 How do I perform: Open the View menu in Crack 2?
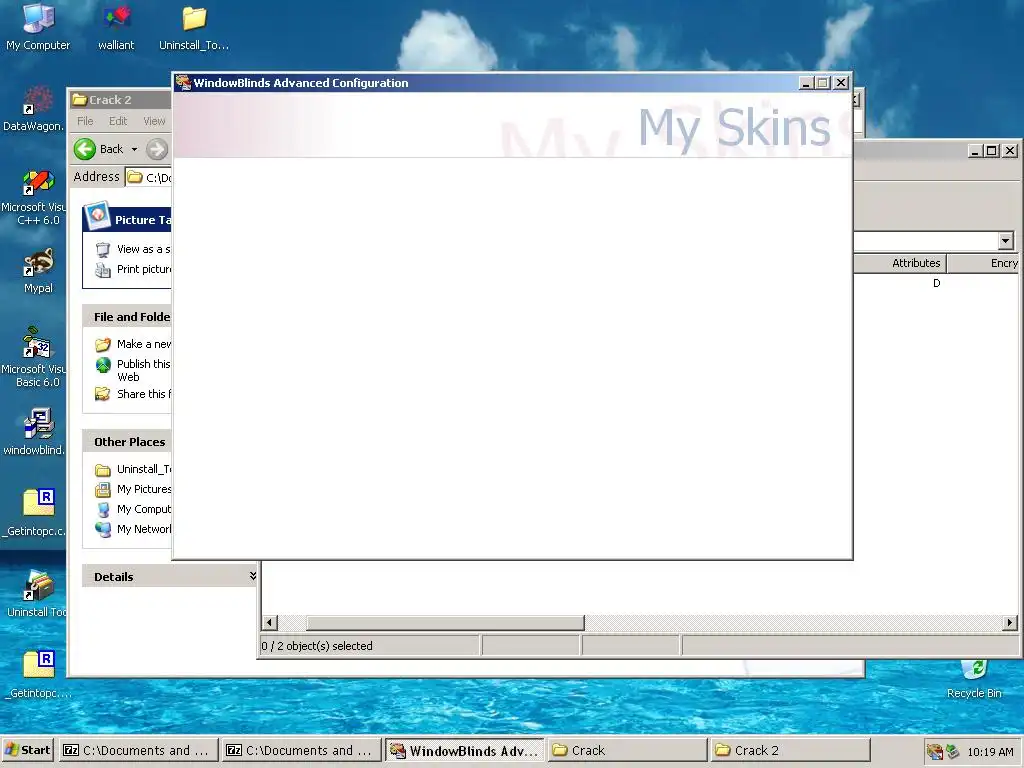coord(154,121)
